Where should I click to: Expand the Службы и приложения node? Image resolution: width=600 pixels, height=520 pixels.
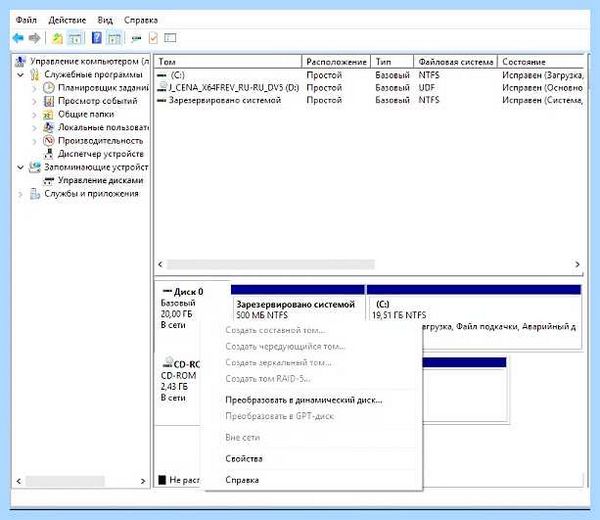click(21, 194)
